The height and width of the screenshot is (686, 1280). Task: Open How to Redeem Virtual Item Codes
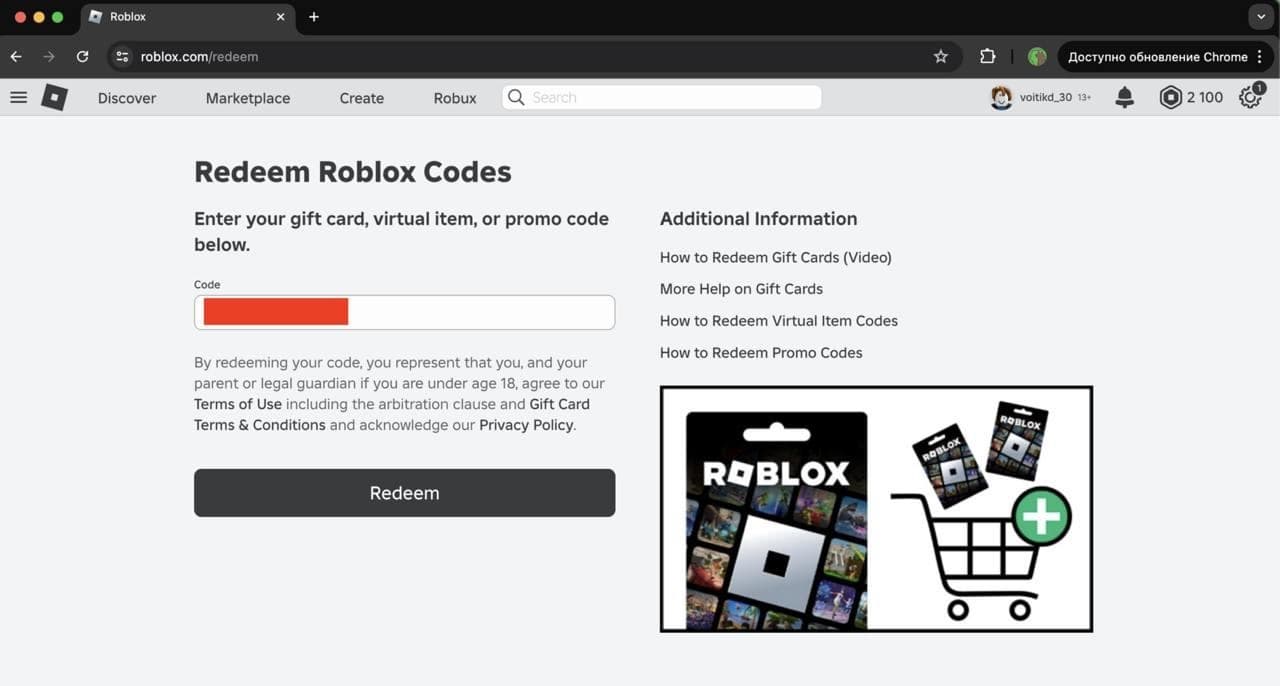pyautogui.click(x=779, y=321)
